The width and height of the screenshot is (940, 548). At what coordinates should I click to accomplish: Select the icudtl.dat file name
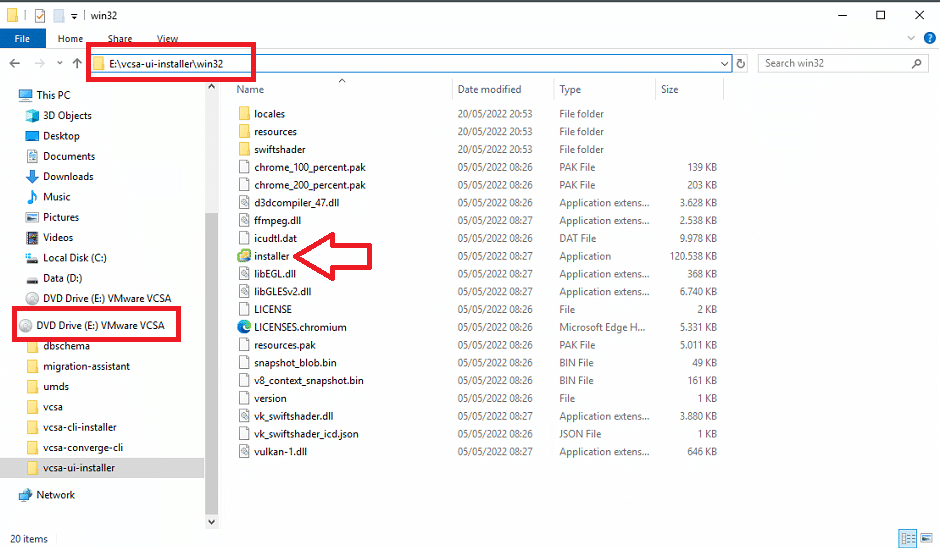275,238
